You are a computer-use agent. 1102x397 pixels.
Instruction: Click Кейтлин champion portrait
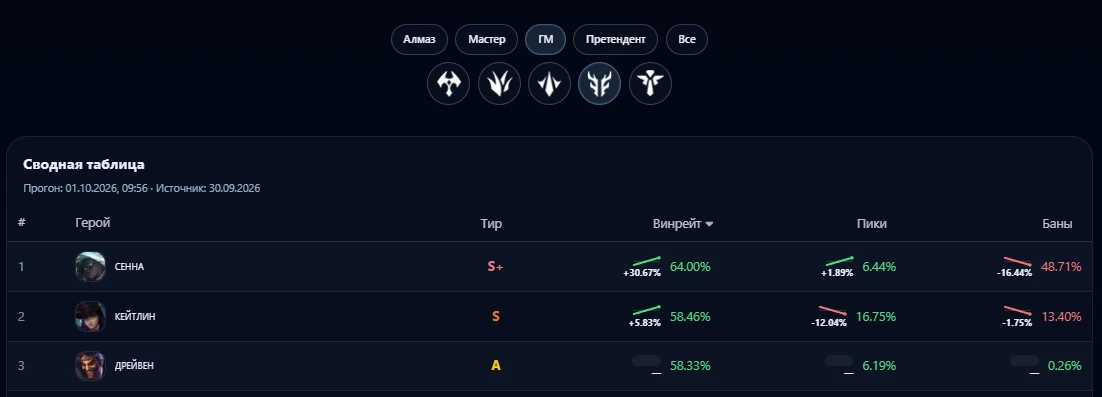[91, 316]
